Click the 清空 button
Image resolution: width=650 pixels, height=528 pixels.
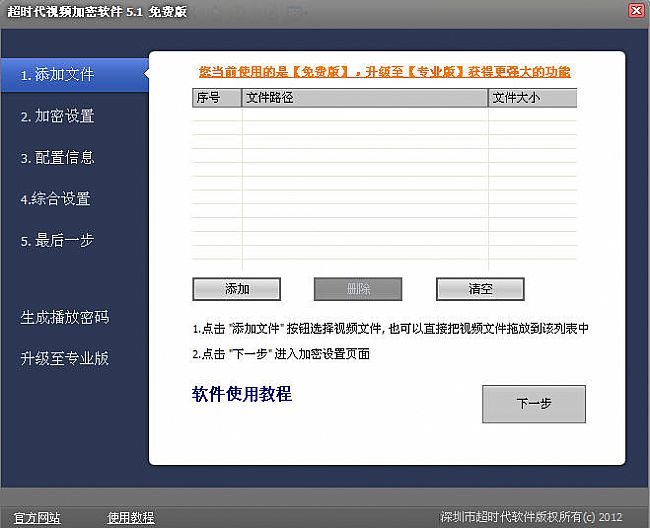point(480,289)
